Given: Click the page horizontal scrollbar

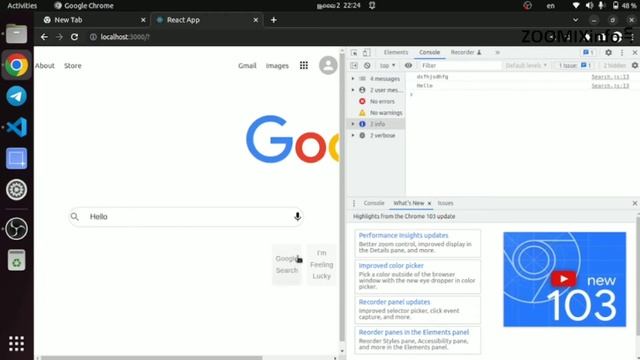Looking at the screenshot, I should point(152,358).
